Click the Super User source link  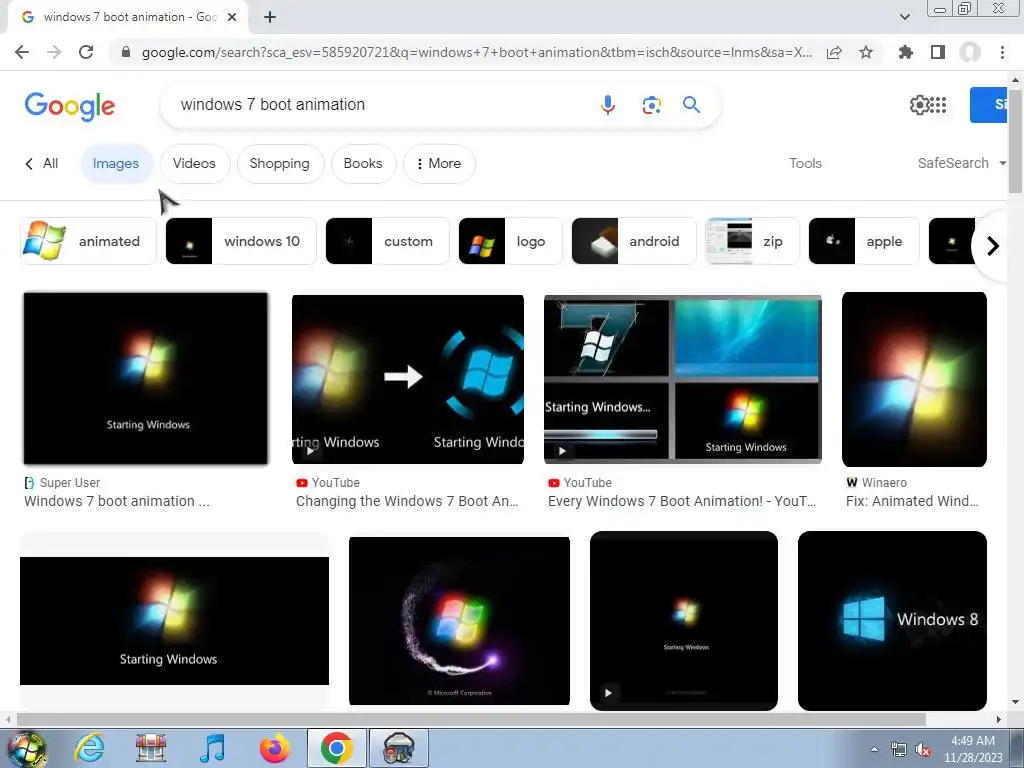[x=62, y=483]
